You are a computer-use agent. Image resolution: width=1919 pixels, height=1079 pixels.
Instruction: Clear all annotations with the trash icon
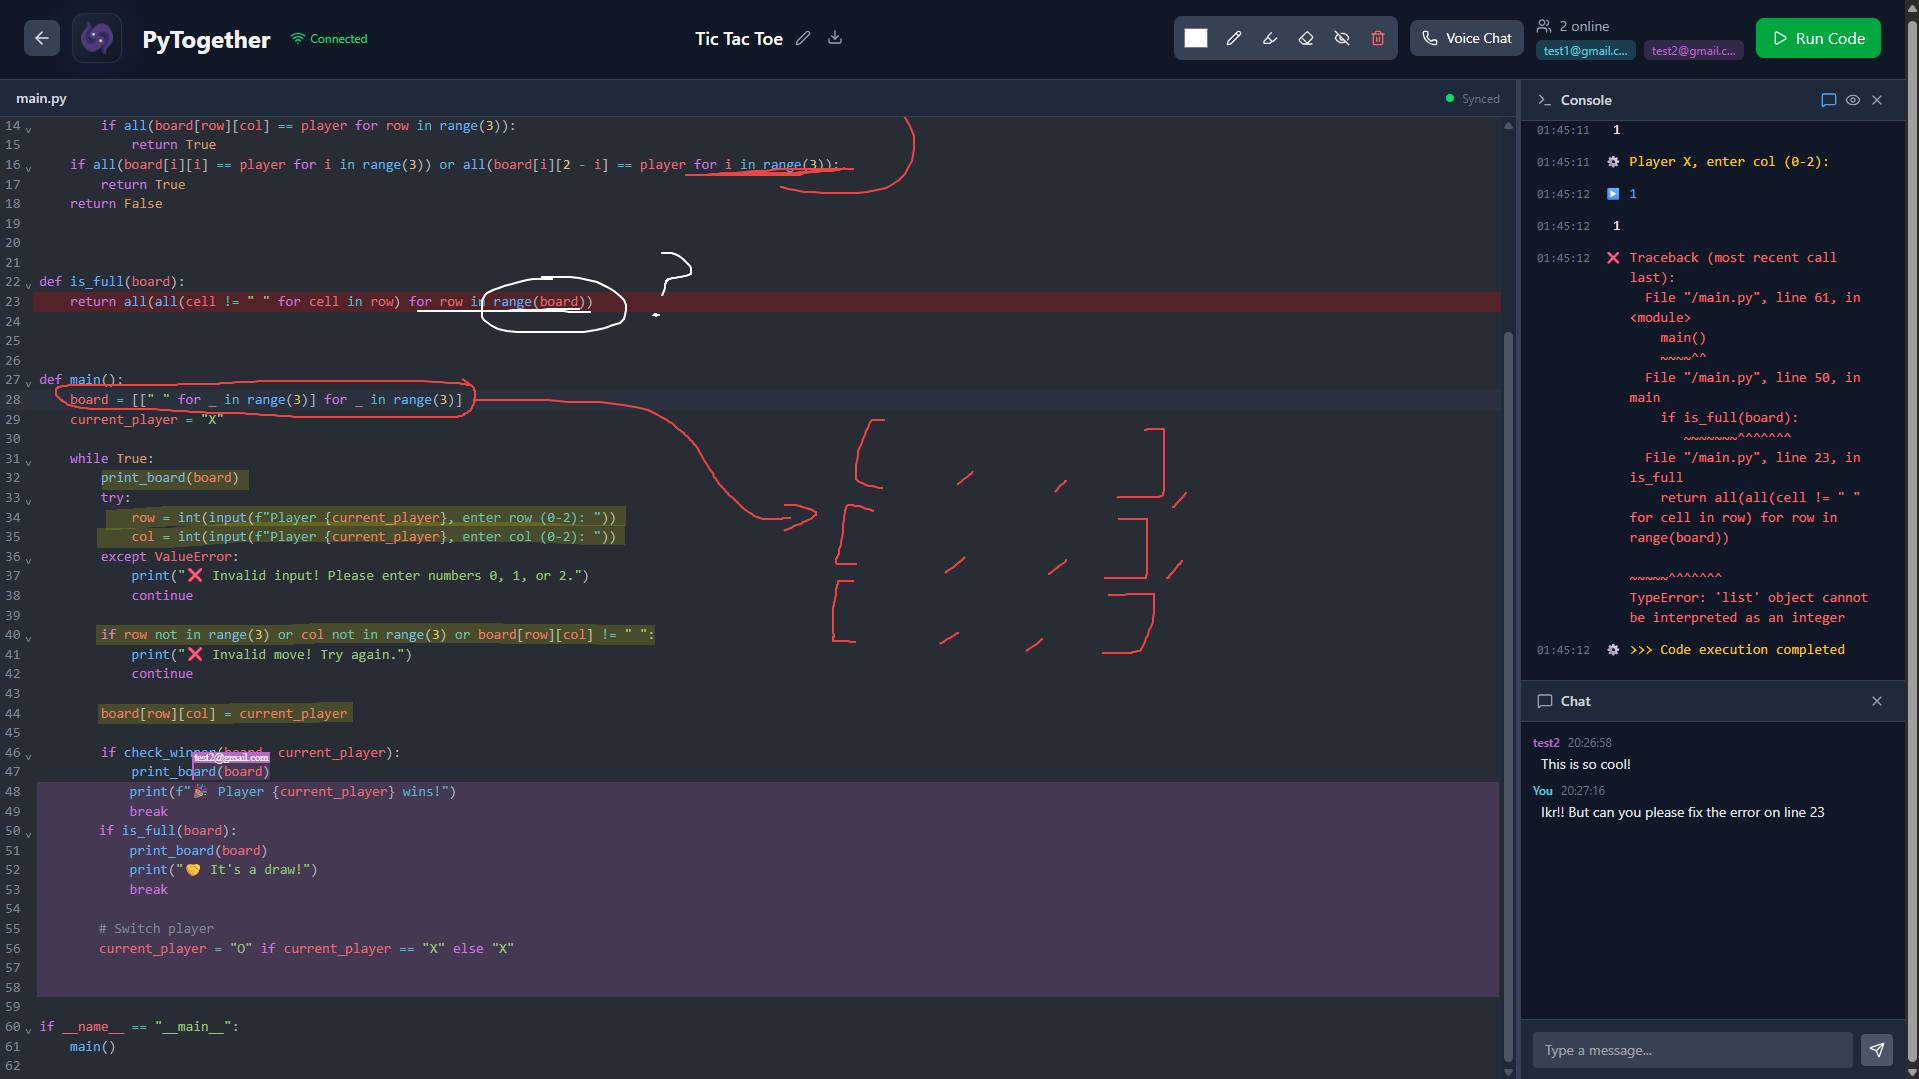click(x=1378, y=38)
